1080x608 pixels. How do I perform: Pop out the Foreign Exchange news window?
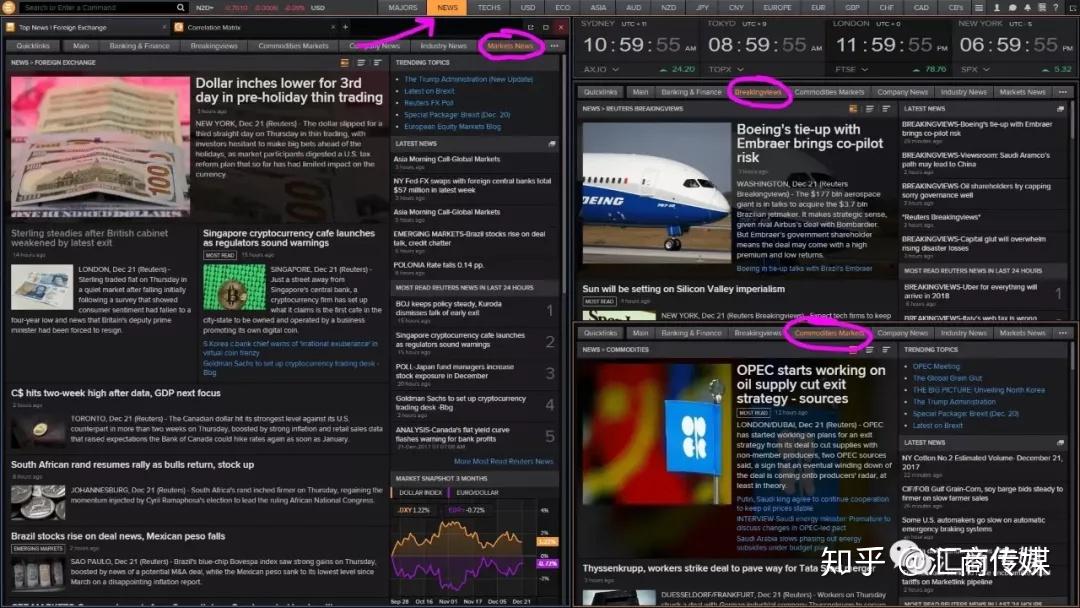tap(530, 28)
